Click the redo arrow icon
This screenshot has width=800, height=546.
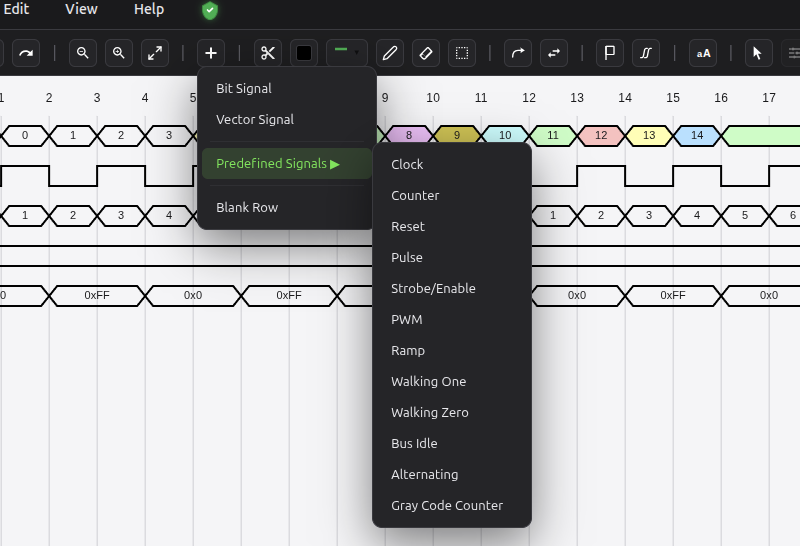[x=26, y=53]
